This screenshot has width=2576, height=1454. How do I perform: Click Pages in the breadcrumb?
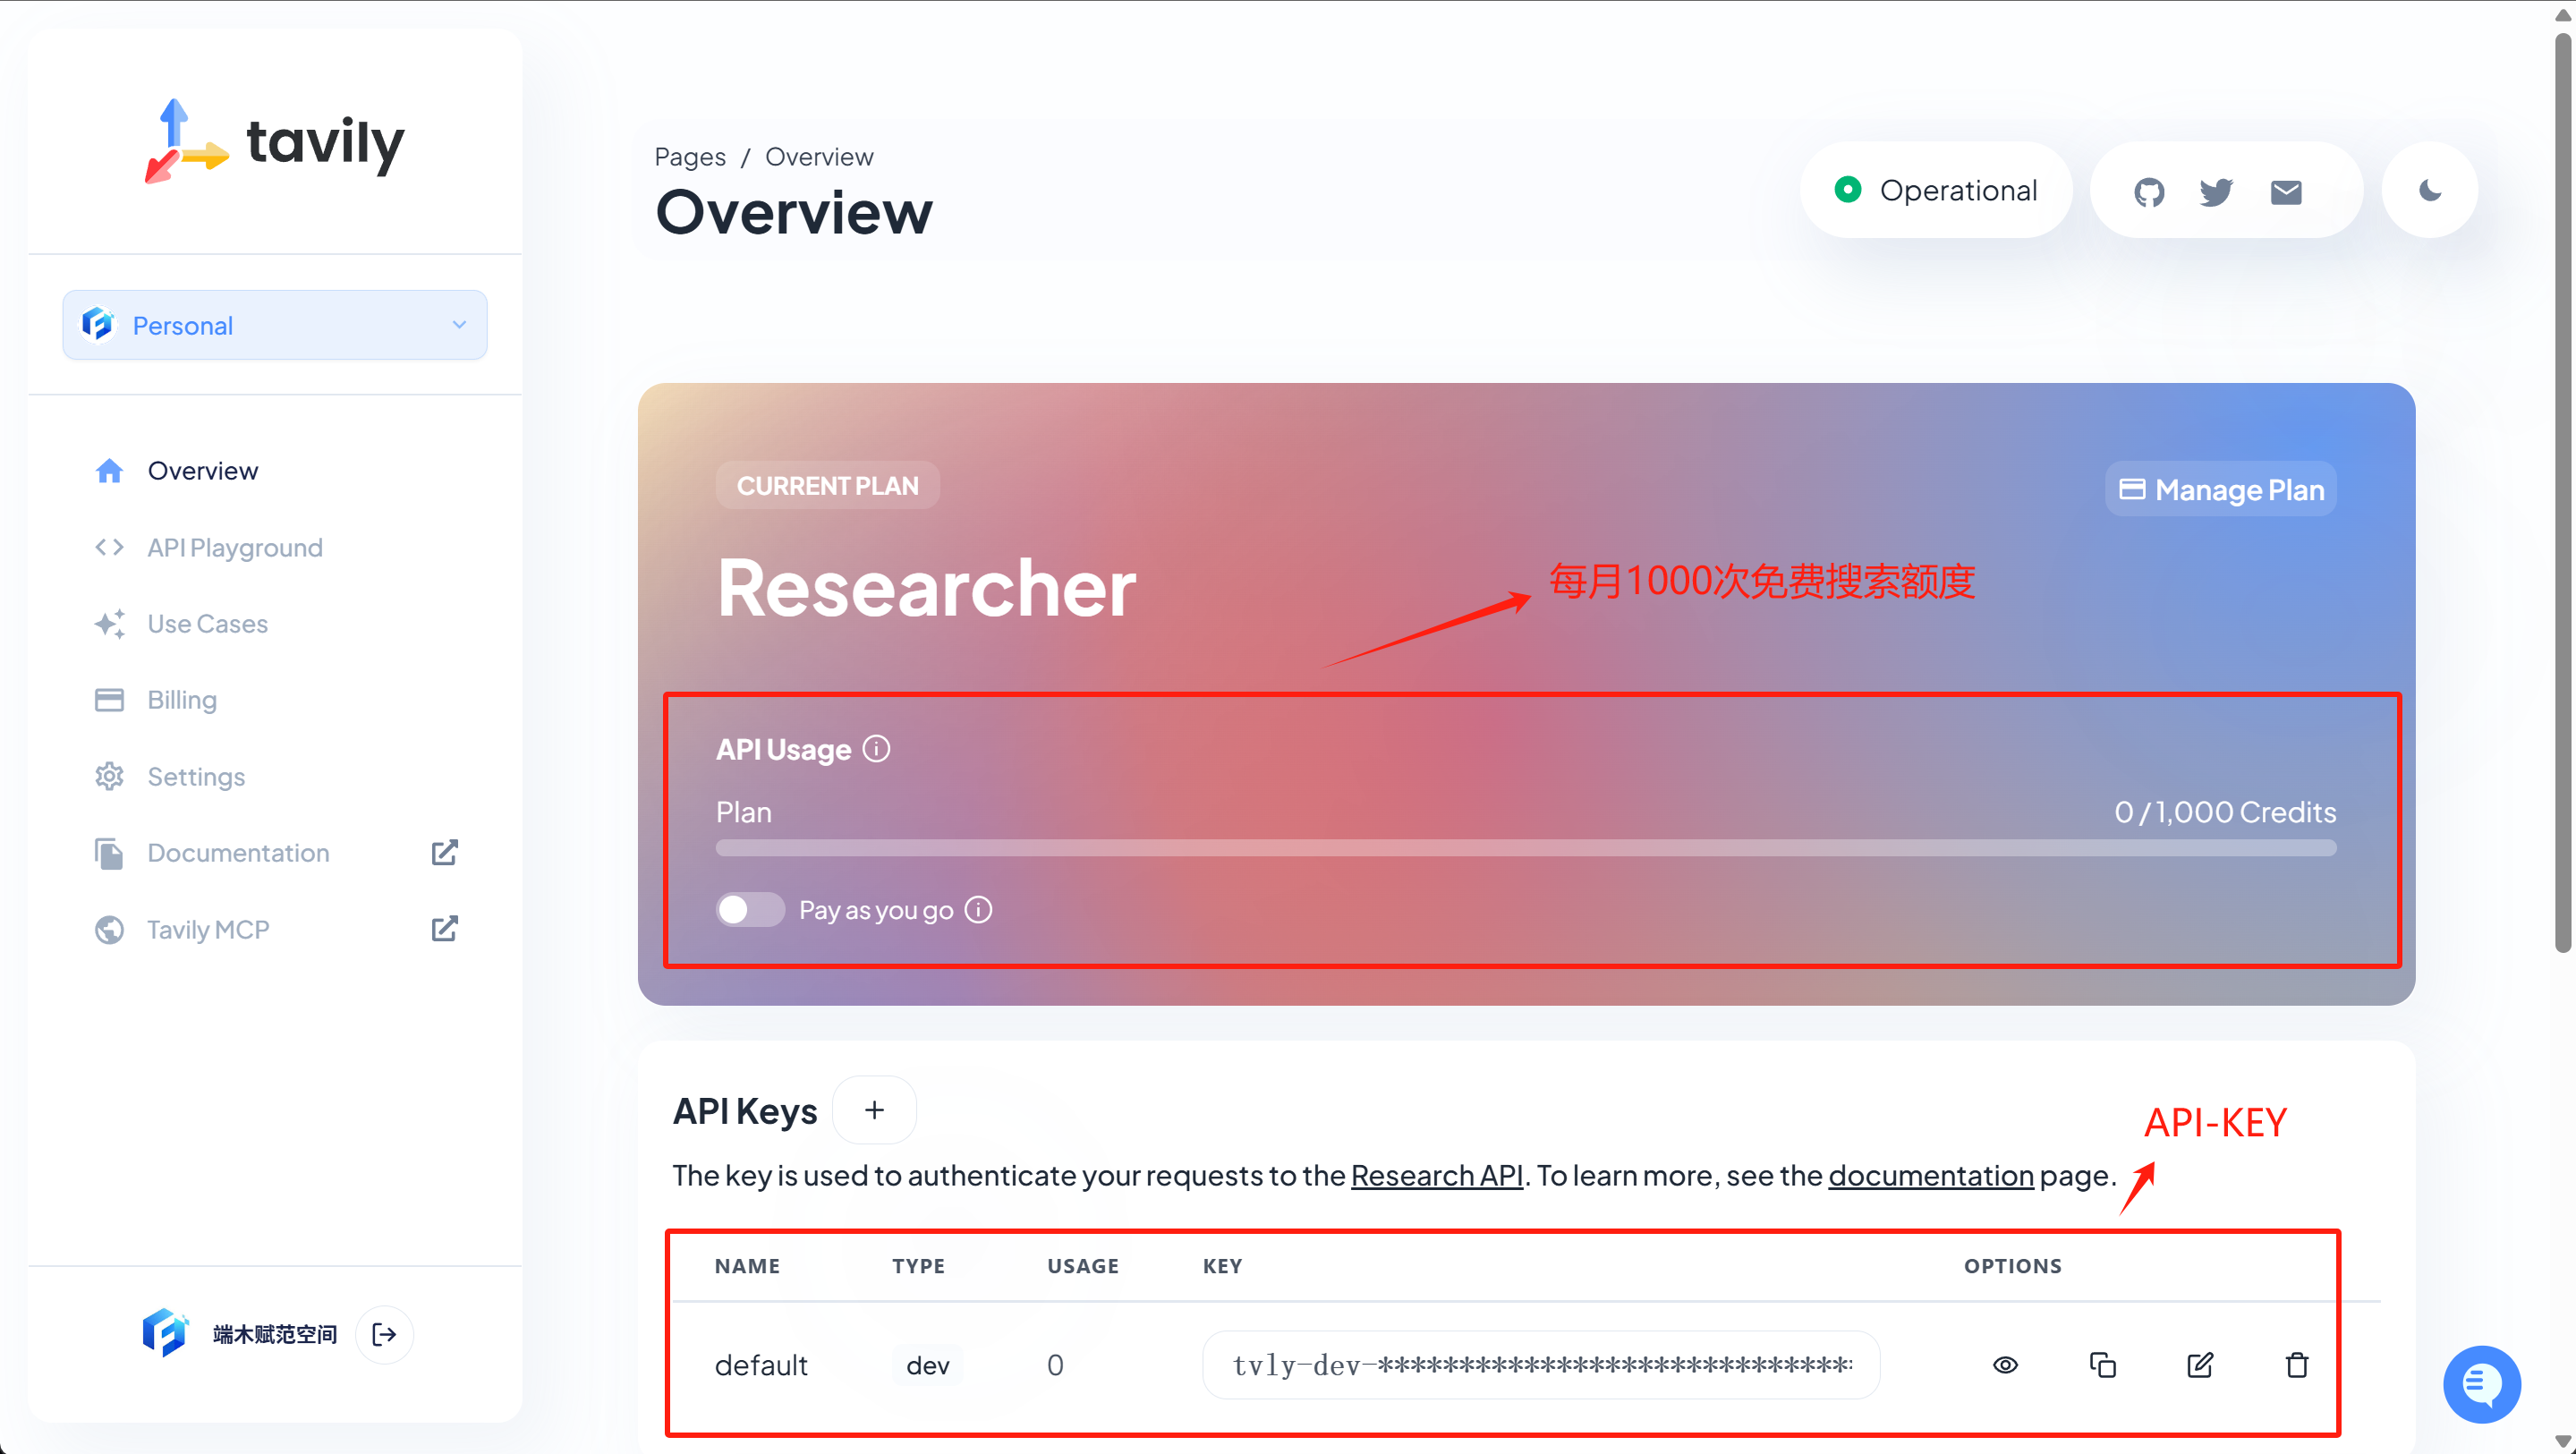point(690,158)
